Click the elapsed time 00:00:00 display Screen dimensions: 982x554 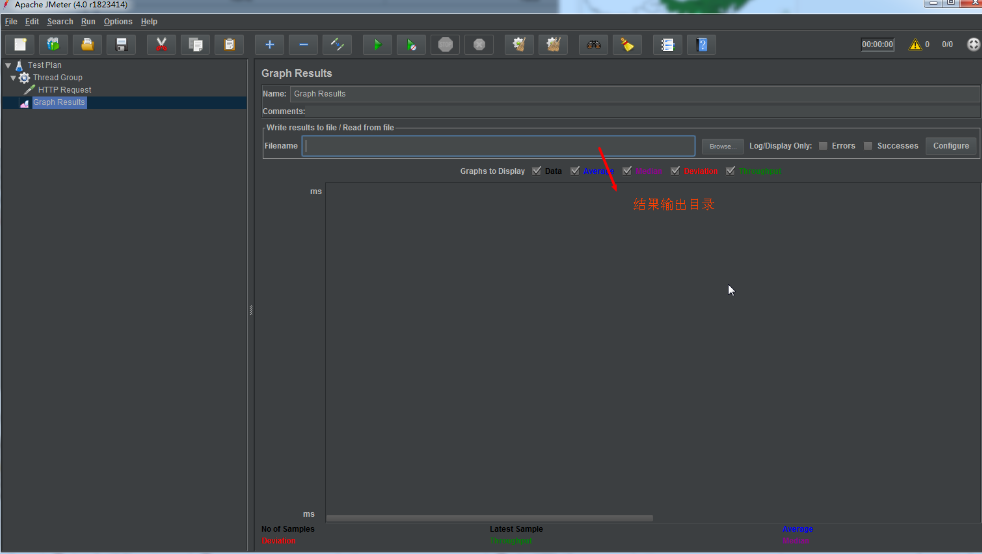877,44
